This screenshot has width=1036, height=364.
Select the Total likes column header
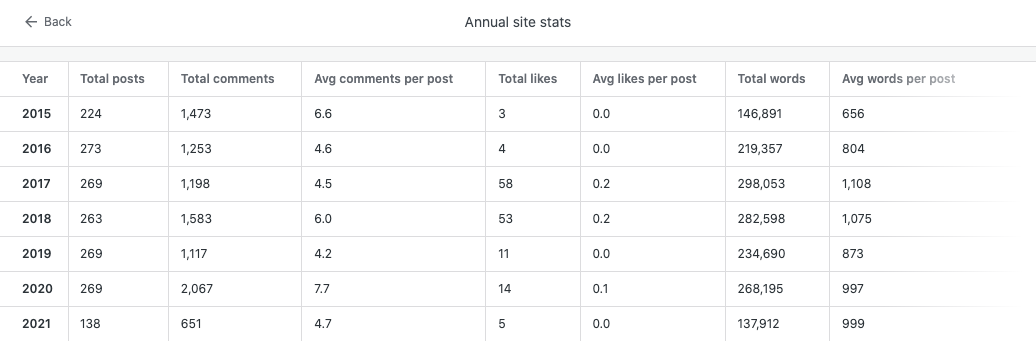coord(527,79)
